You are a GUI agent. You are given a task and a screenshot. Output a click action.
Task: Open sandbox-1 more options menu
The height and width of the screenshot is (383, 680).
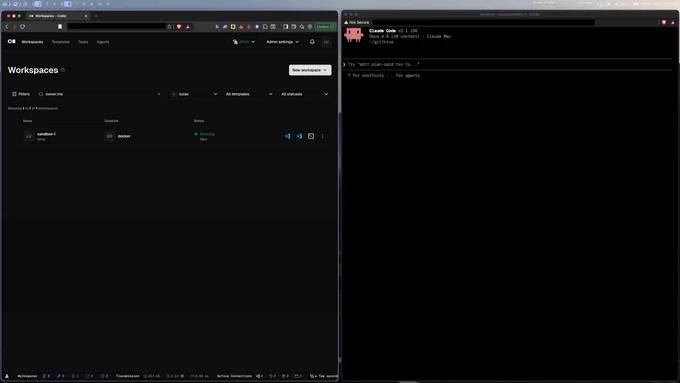pos(323,136)
